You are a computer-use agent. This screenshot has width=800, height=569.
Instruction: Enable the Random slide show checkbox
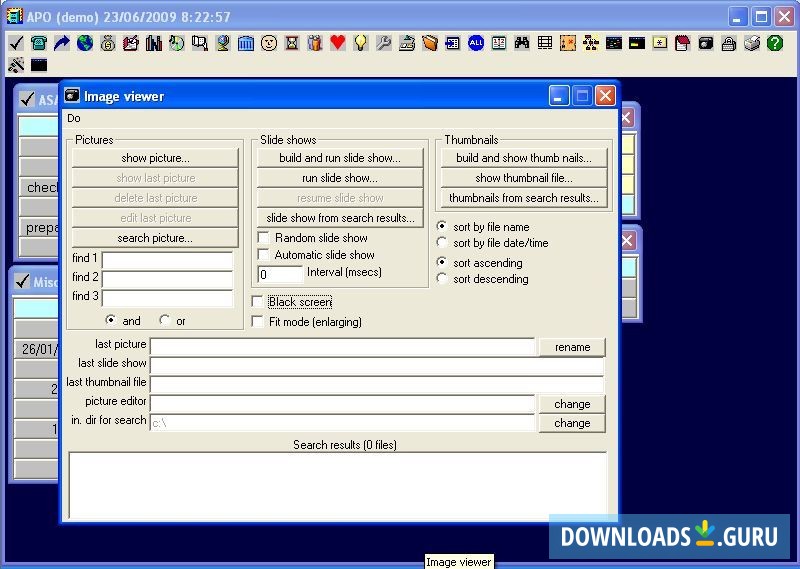pos(264,238)
